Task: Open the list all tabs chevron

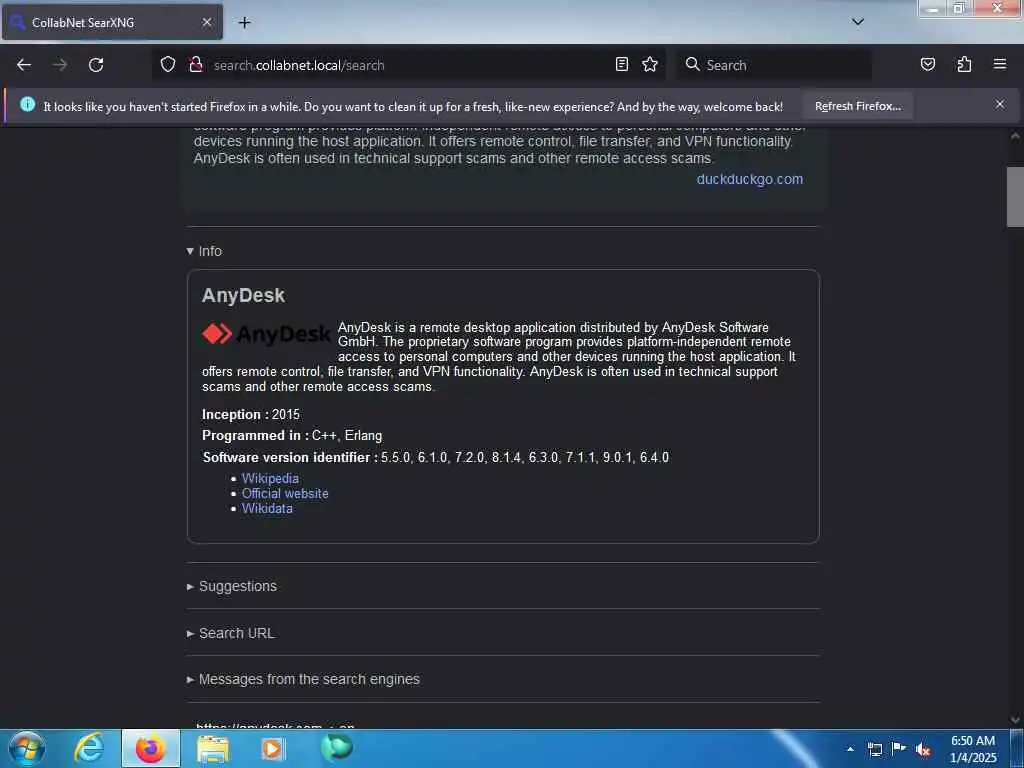Action: point(858,22)
